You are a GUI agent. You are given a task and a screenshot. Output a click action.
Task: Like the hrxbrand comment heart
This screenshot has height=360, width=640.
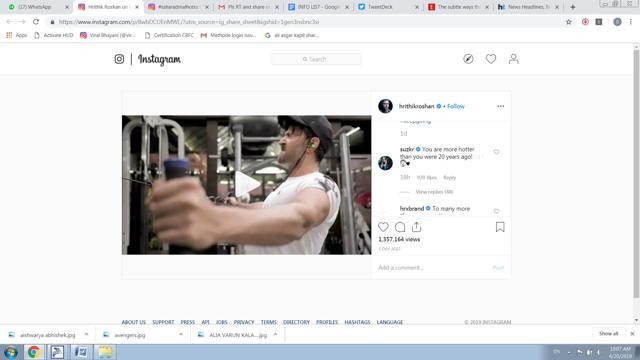pyautogui.click(x=496, y=211)
